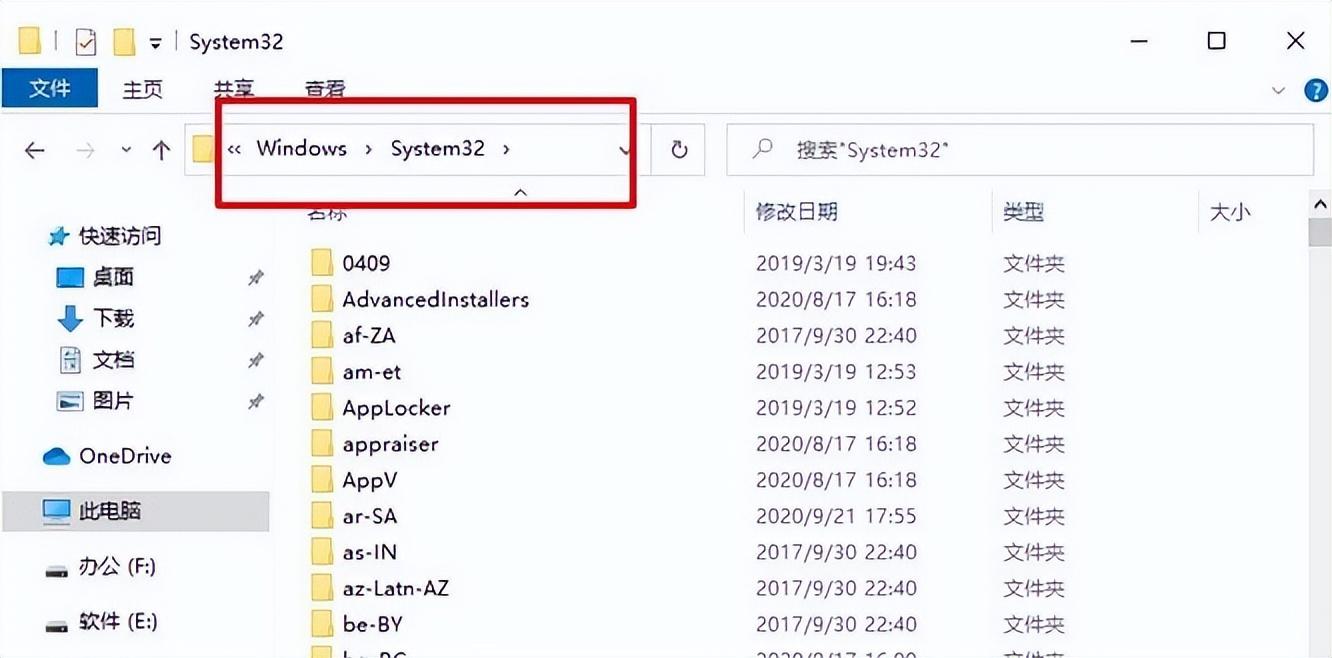Image resolution: width=1332 pixels, height=658 pixels.
Task: Select 快速访问 in navigation pane
Action: [119, 236]
